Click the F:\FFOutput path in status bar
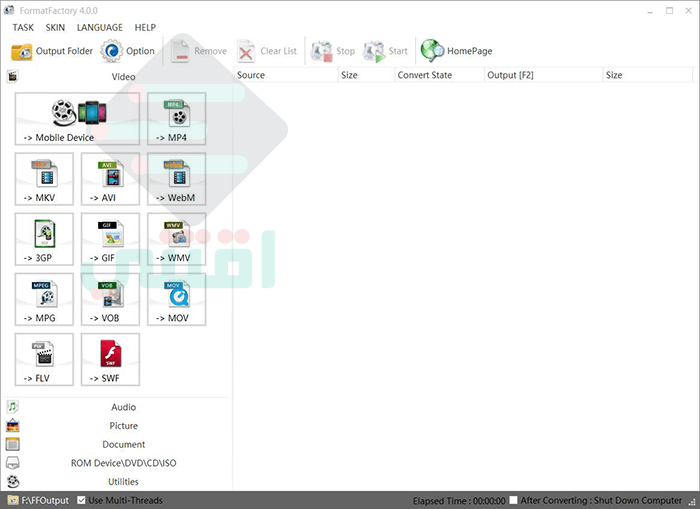 [x=45, y=501]
